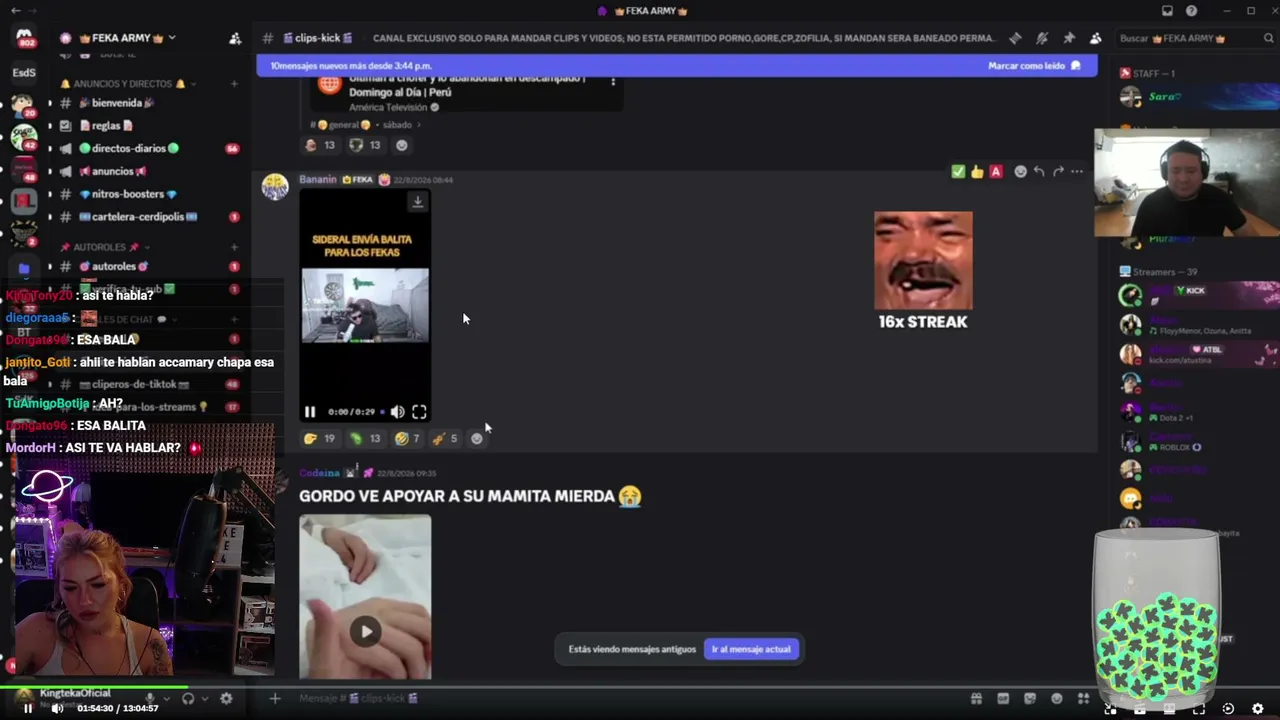Screen dimensions: 1280x720
Task: Open the gift icon in message bar
Action: pos(976,698)
